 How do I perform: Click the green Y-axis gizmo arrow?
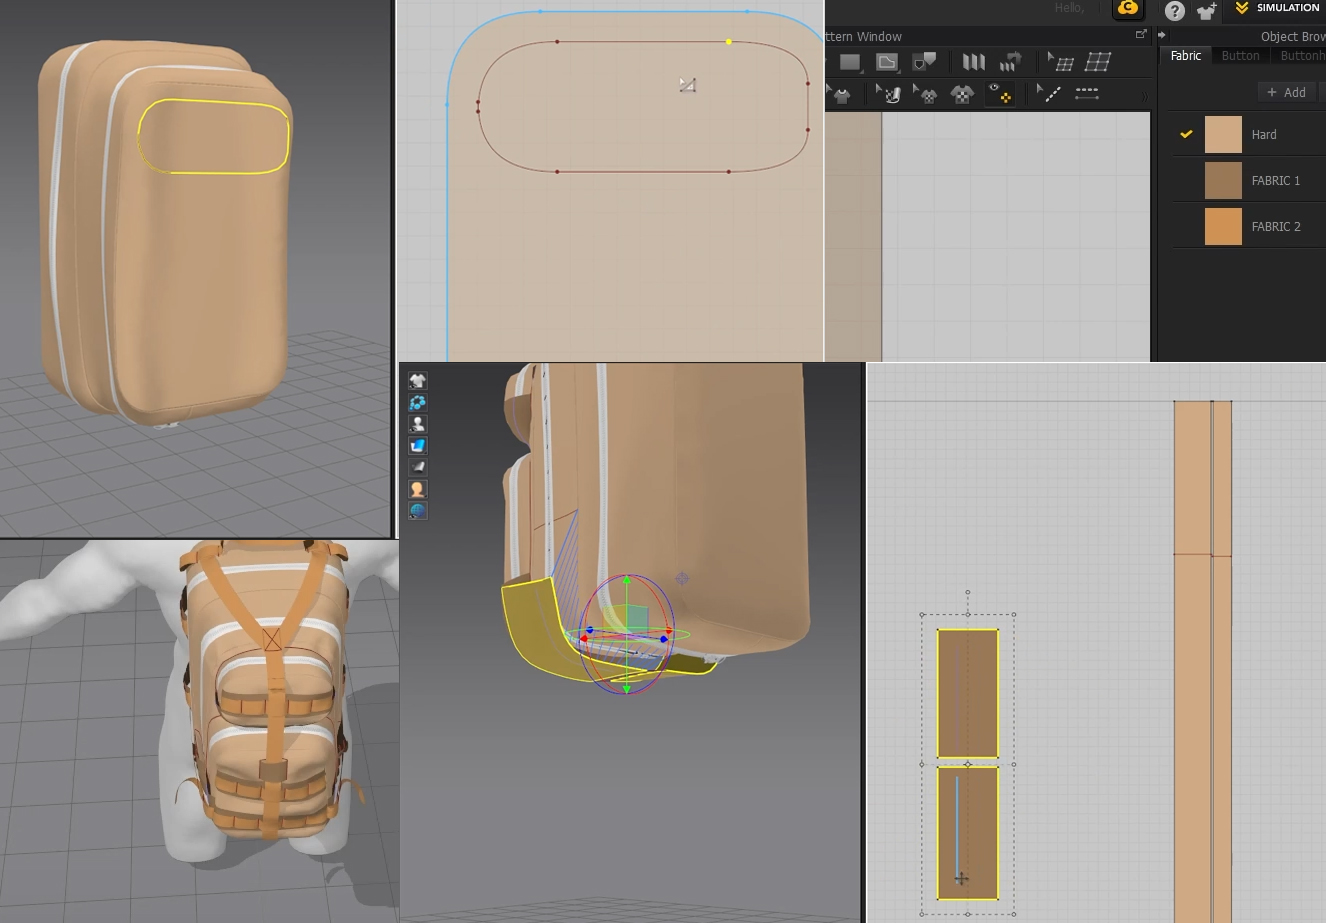(x=627, y=582)
